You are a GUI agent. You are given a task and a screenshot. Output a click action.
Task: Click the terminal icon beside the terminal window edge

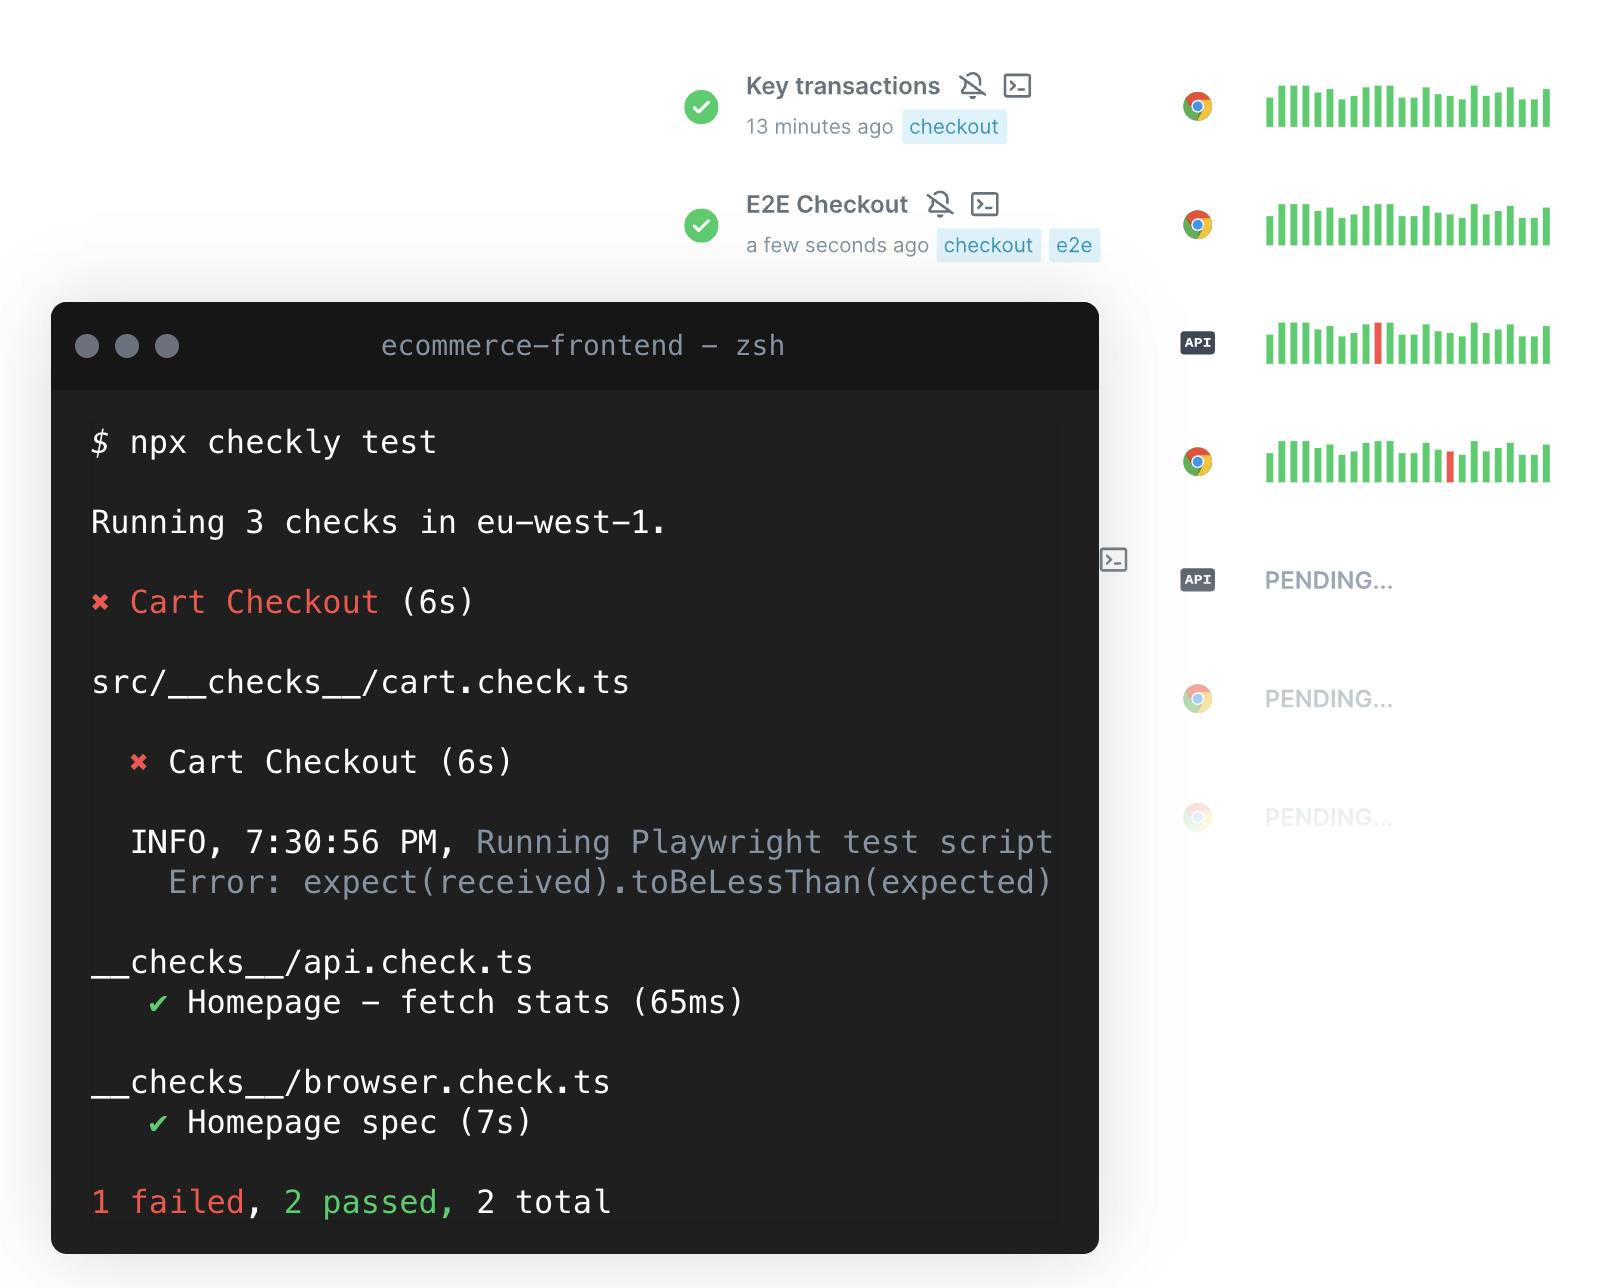tap(1114, 560)
